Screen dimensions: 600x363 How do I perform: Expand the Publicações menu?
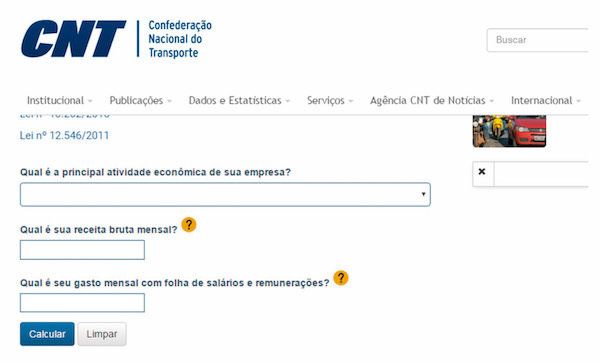[x=140, y=101]
